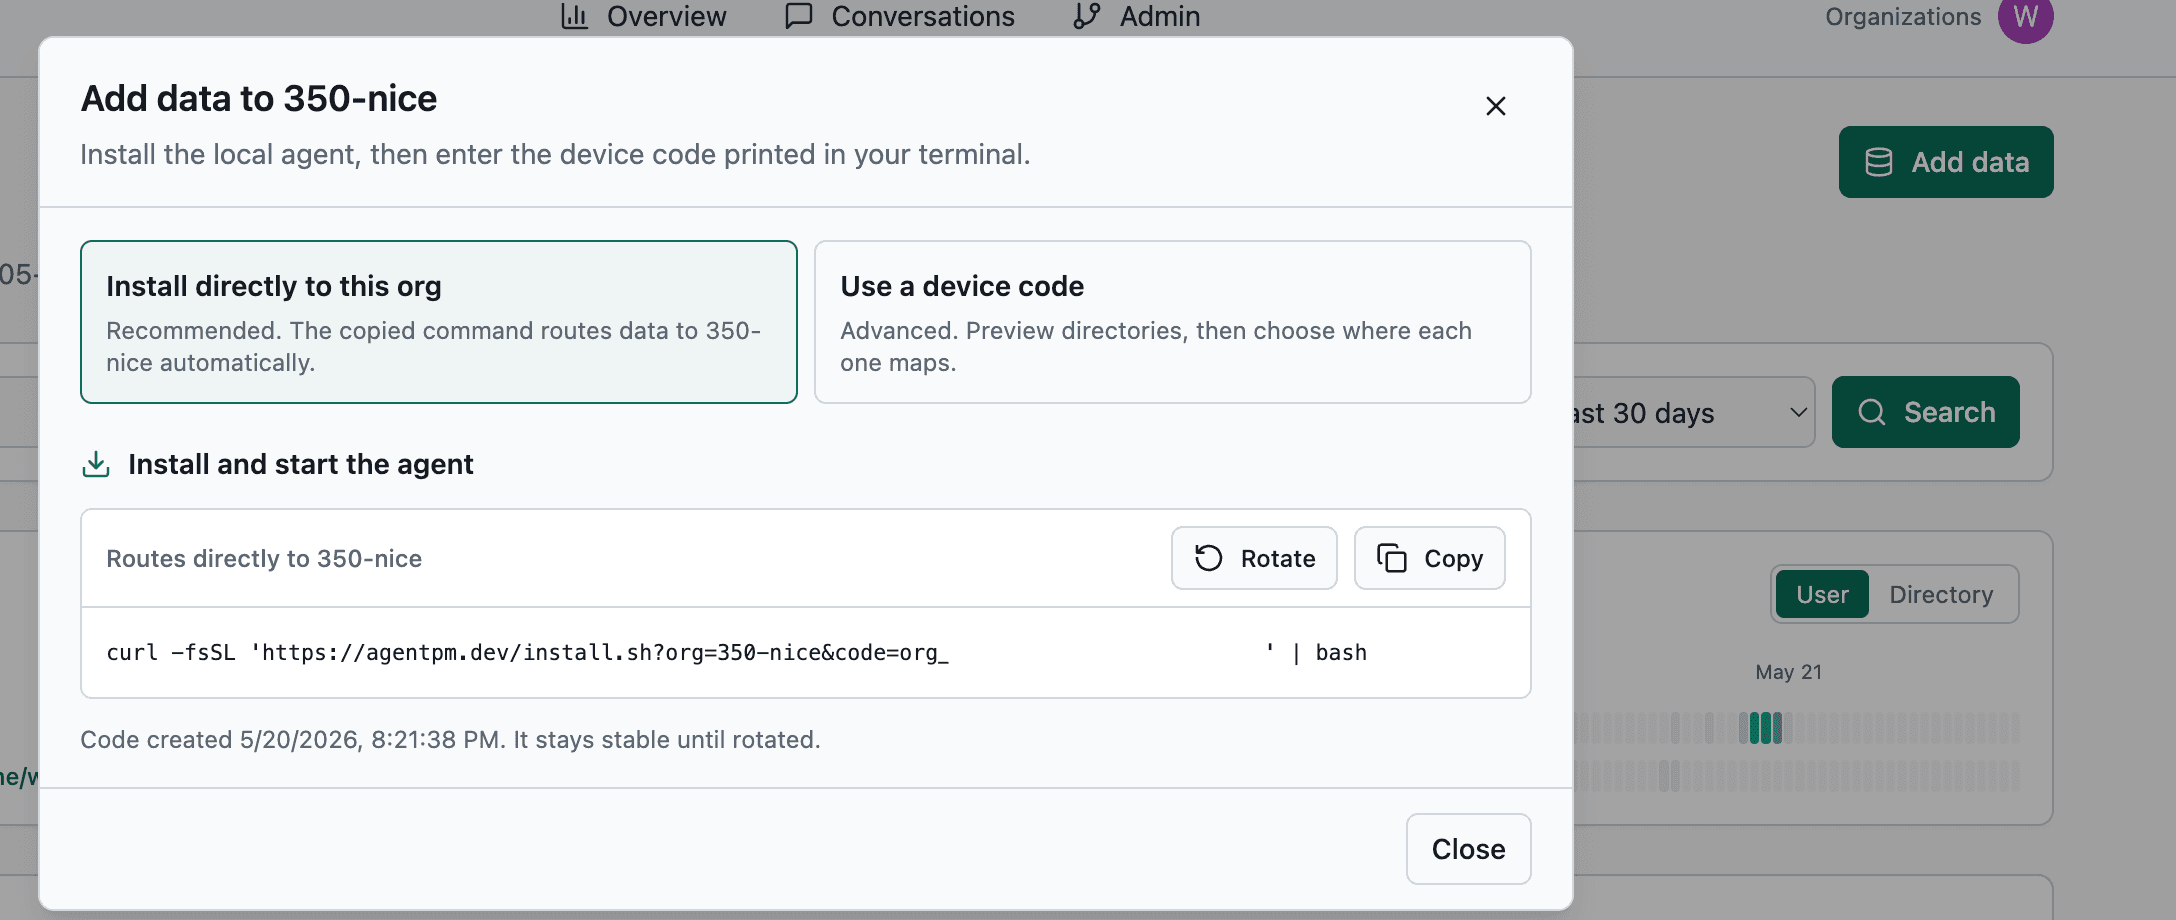Click the Routes directly to 350-nice label

[x=264, y=559]
